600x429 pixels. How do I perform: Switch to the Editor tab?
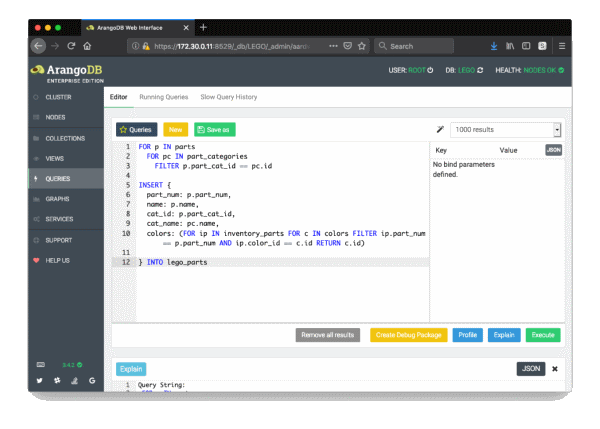119,97
